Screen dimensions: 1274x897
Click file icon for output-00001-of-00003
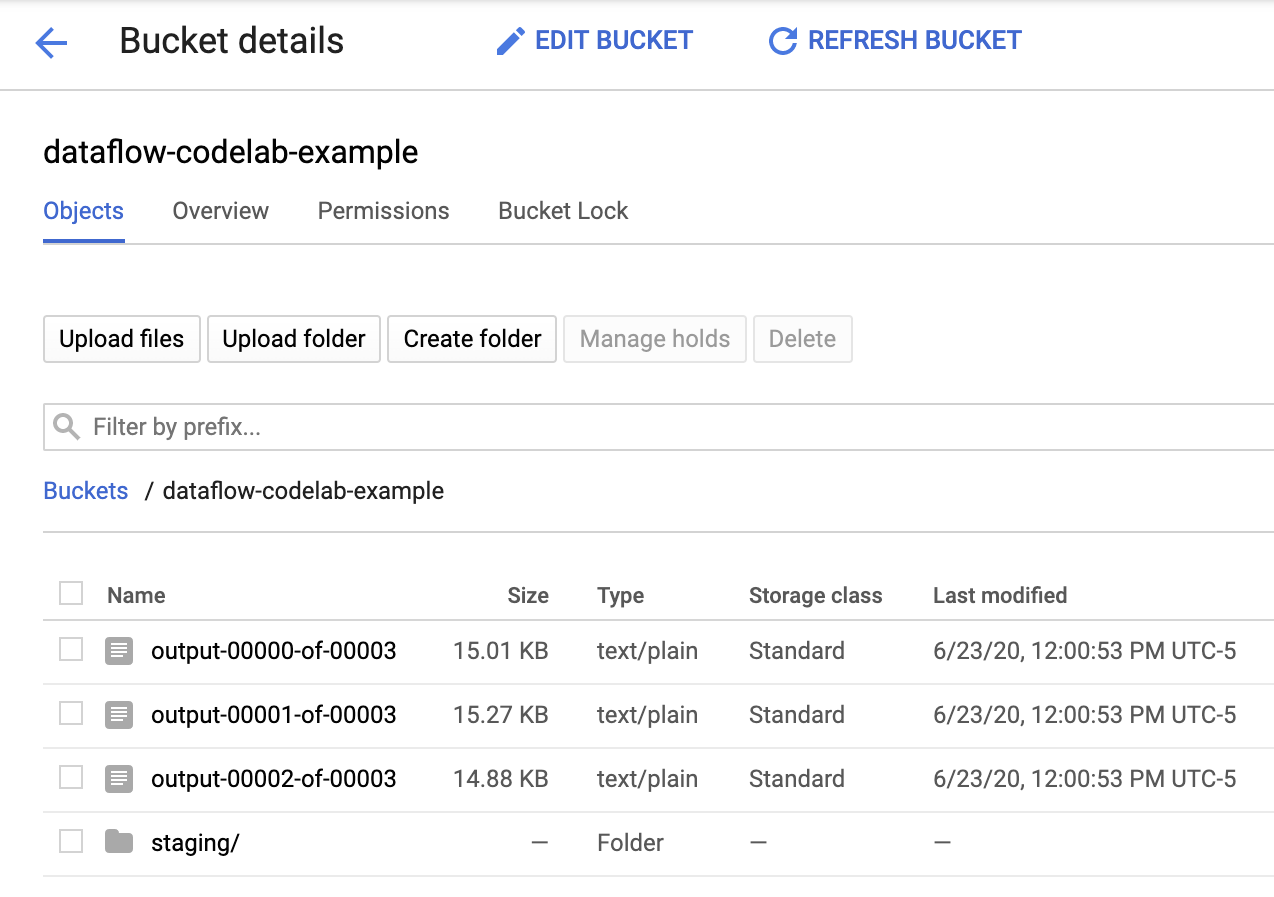[x=119, y=715]
